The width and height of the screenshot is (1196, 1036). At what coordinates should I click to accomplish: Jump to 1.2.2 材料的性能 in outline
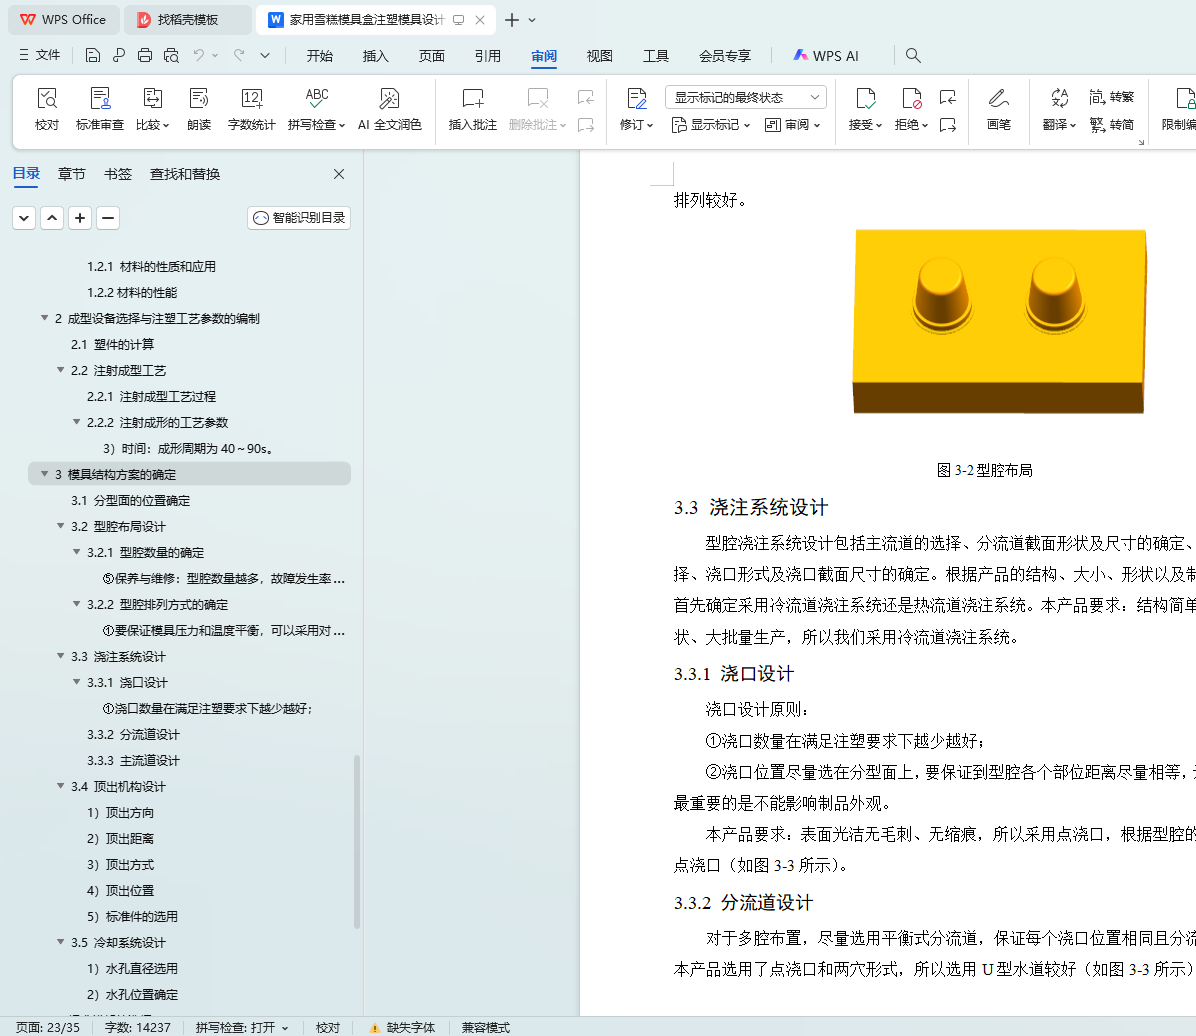tap(132, 292)
